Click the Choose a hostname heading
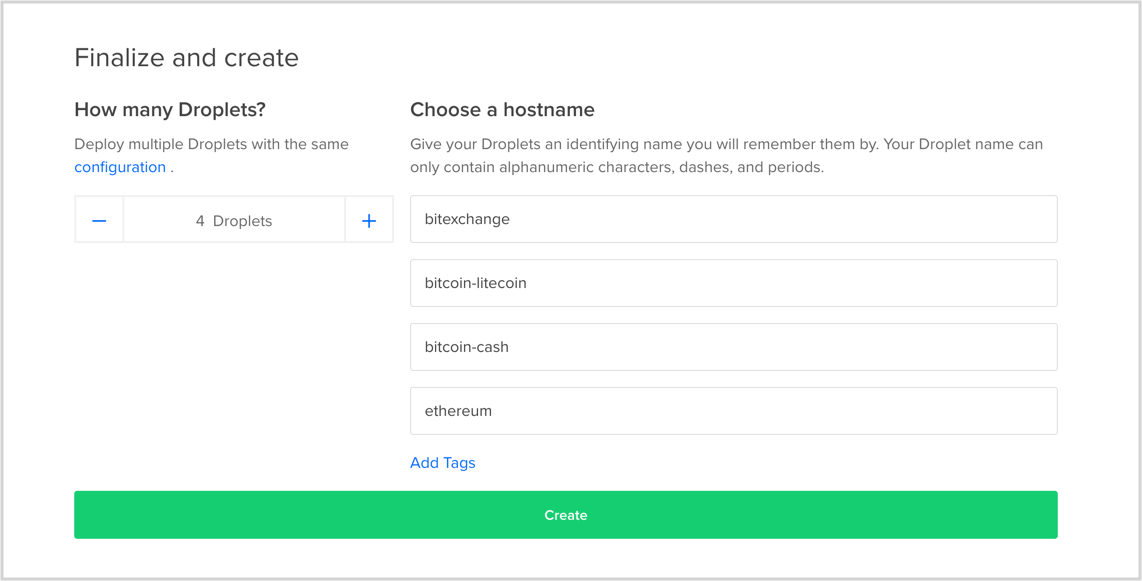The width and height of the screenshot is (1142, 581). (502, 110)
